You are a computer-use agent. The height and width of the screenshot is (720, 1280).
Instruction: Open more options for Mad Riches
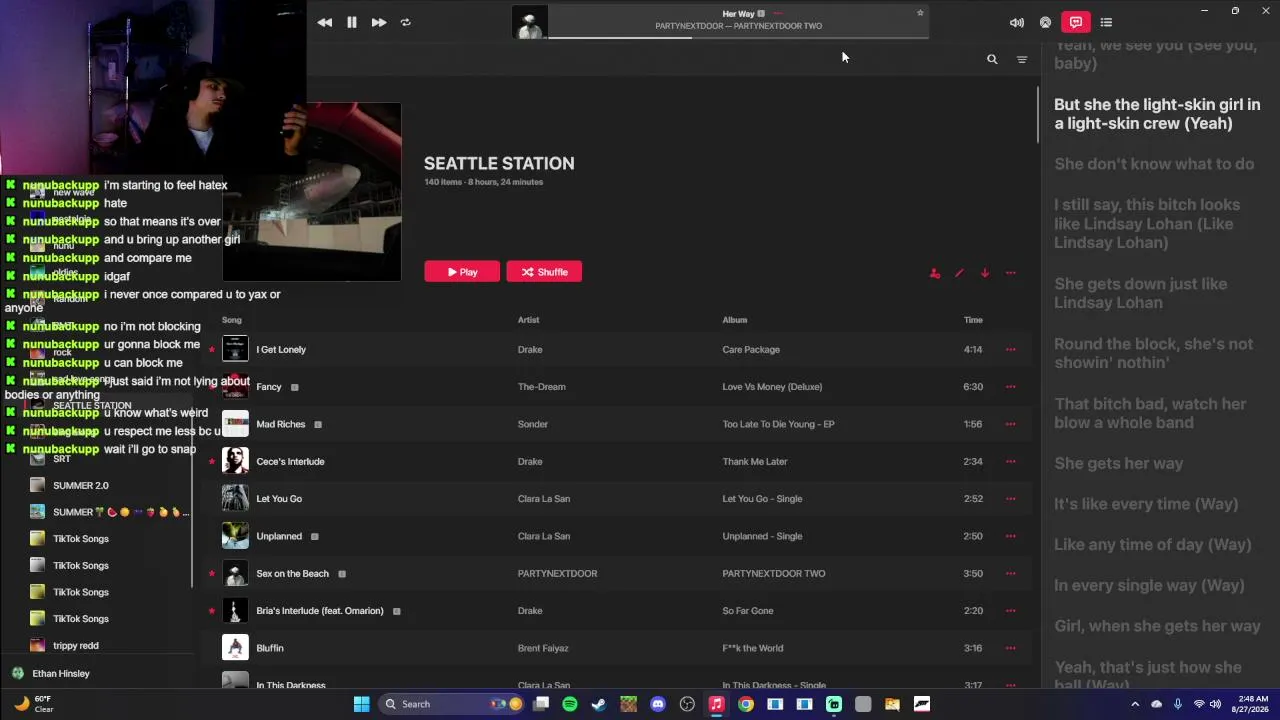(x=1011, y=424)
